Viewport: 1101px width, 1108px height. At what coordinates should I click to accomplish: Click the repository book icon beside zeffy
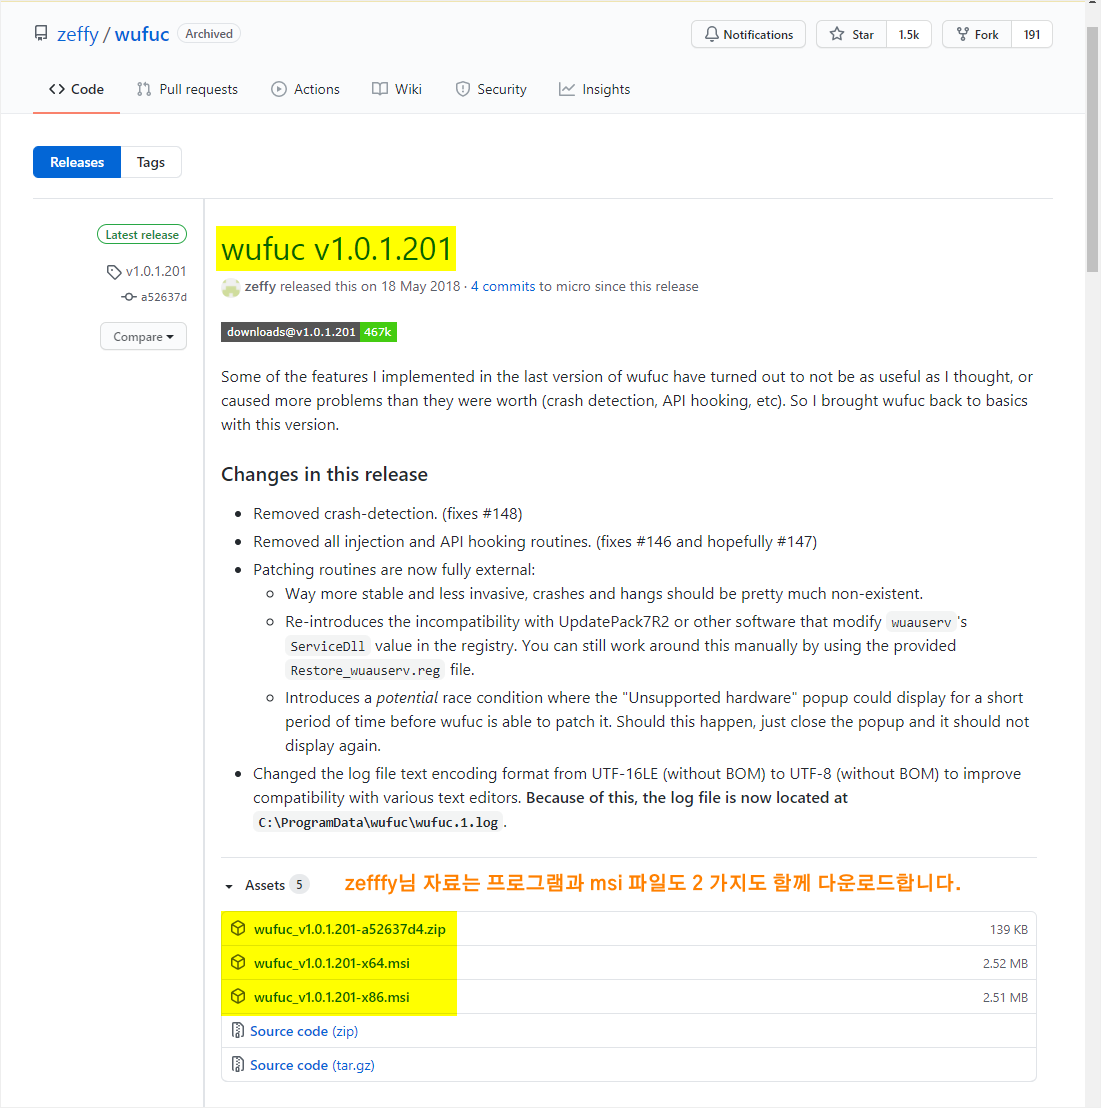(41, 33)
